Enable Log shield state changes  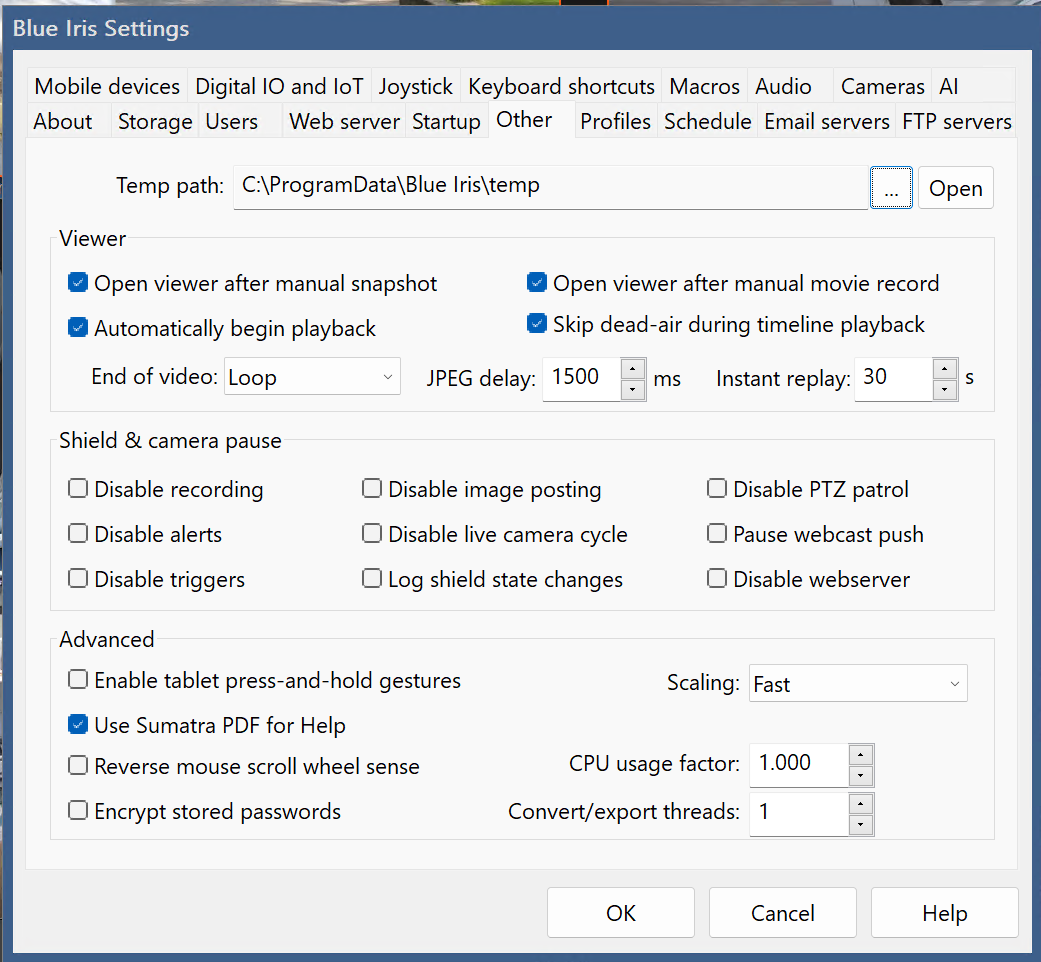click(x=372, y=579)
